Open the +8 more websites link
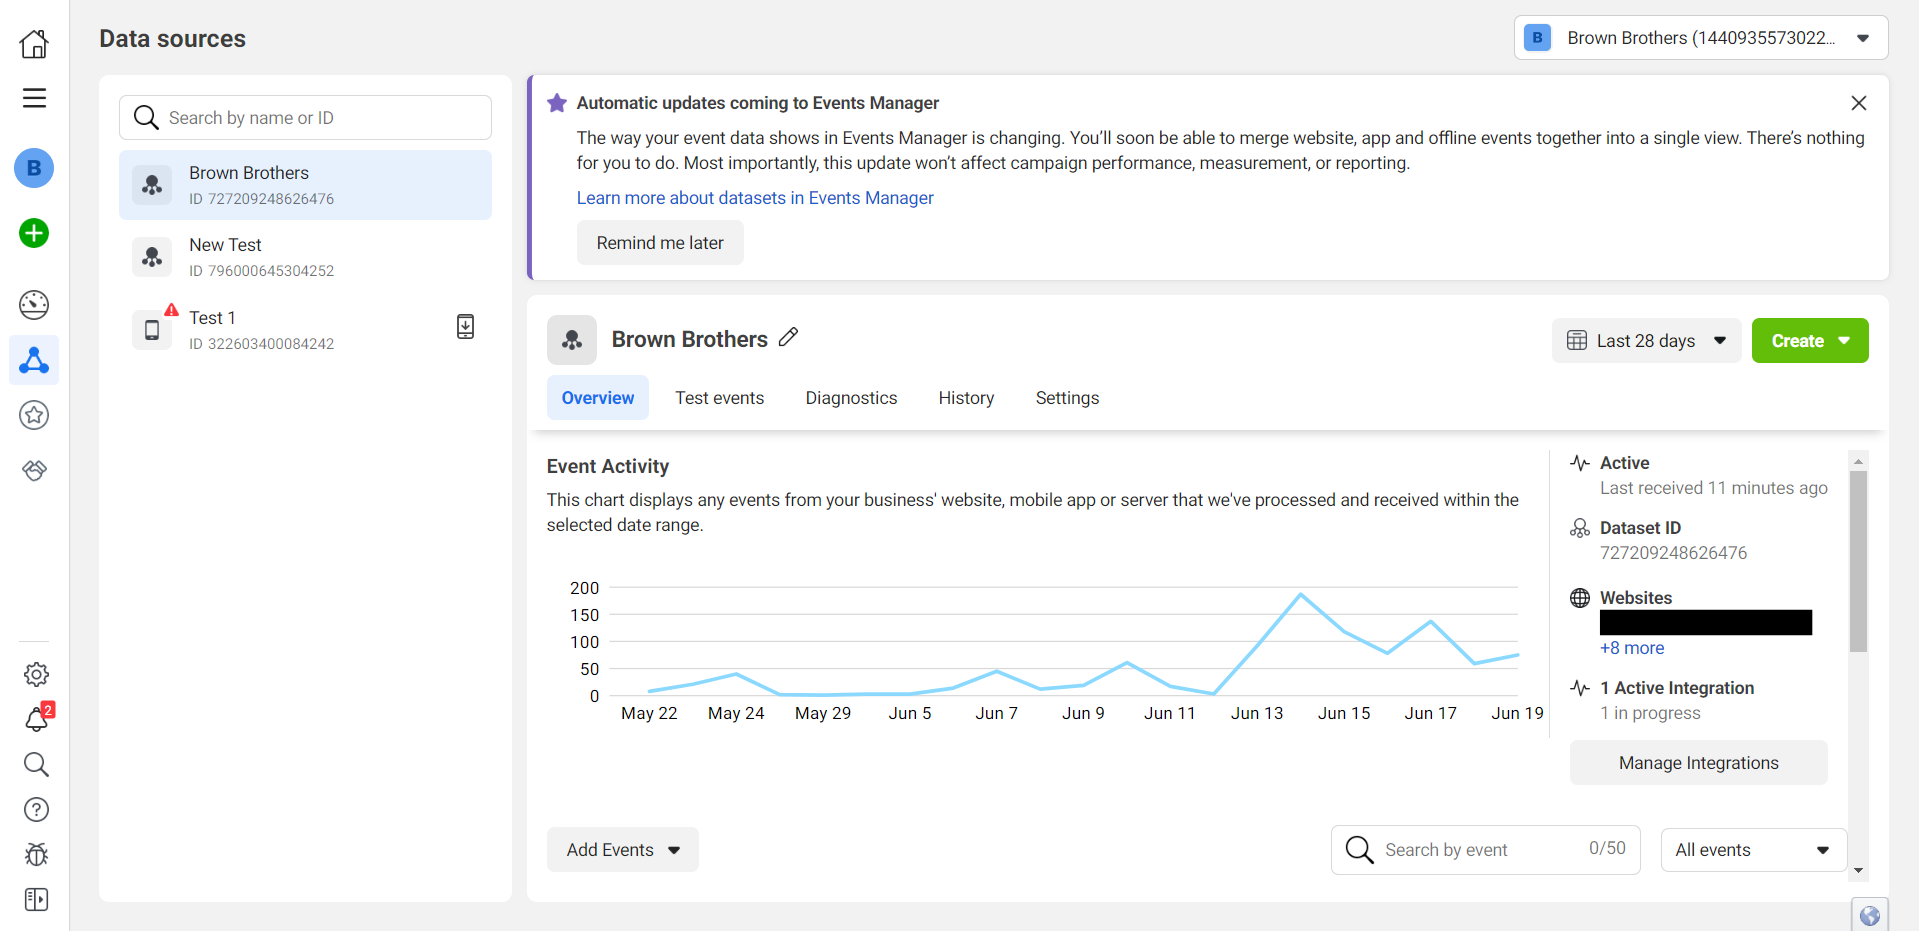The image size is (1919, 931). [1632, 648]
